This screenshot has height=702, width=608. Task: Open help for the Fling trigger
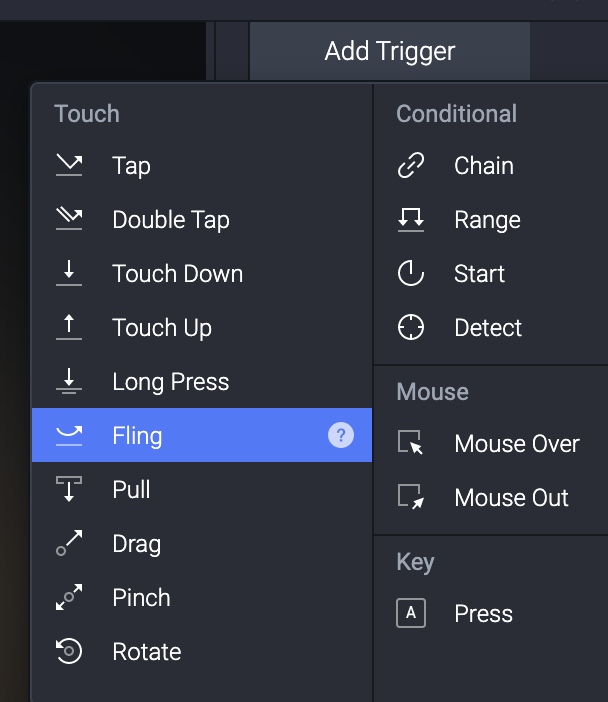341,436
